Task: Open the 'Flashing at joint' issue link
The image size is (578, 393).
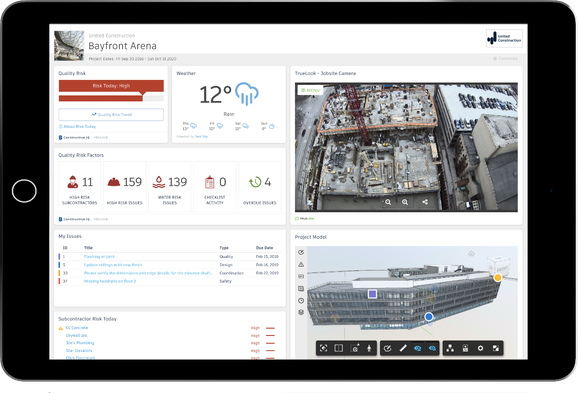Action: [99, 257]
